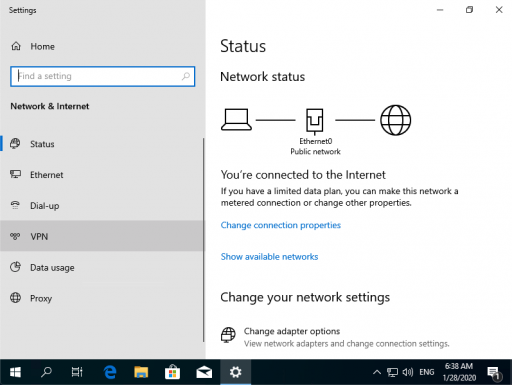512x385 pixels.
Task: Click the volume speaker tray icon
Action: click(x=408, y=372)
